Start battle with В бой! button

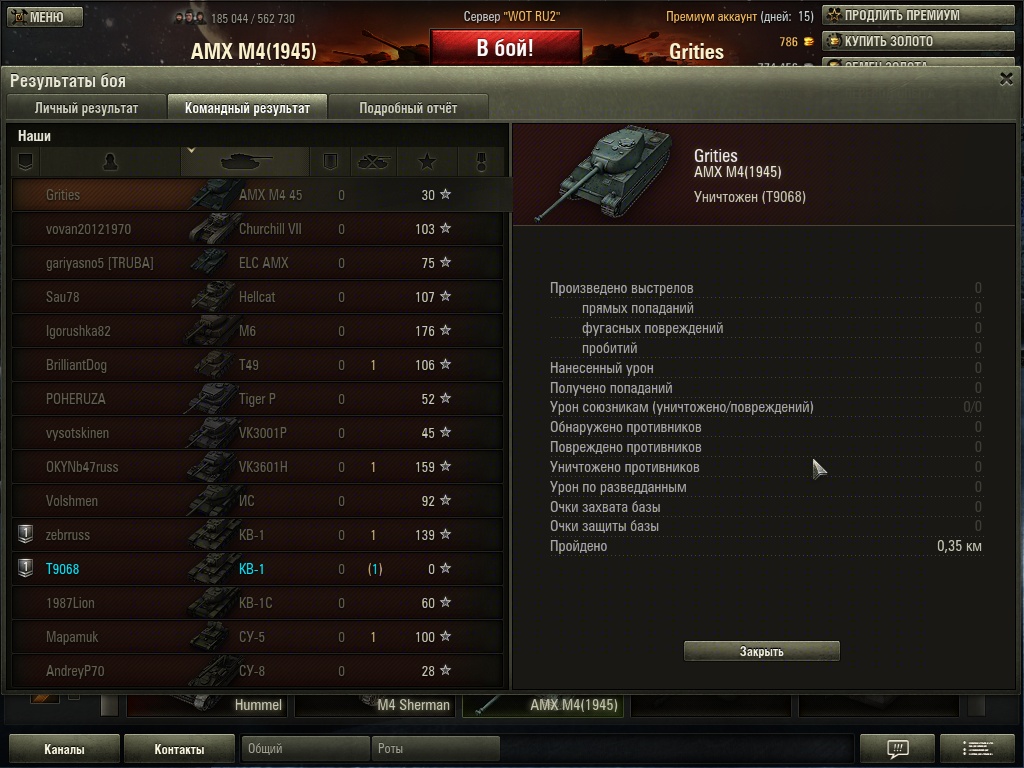point(505,47)
